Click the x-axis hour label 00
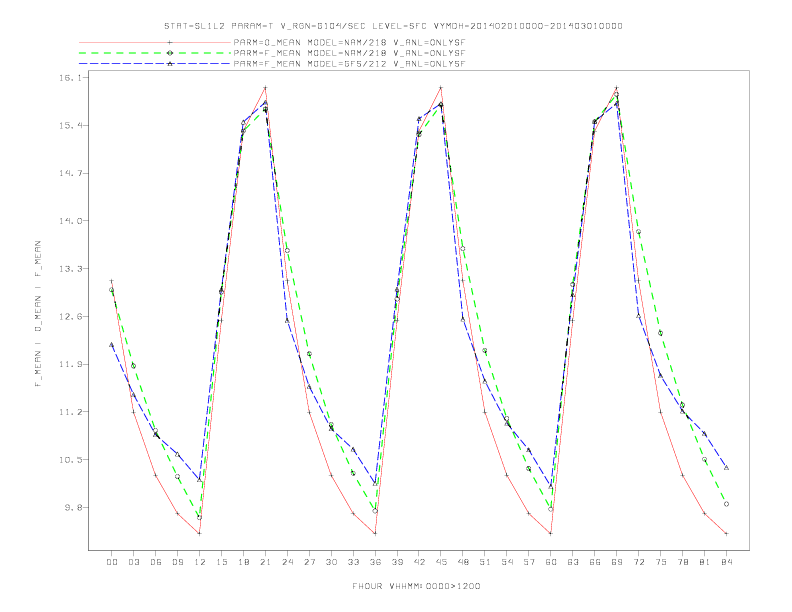This screenshot has height=612, width=792. (x=112, y=562)
